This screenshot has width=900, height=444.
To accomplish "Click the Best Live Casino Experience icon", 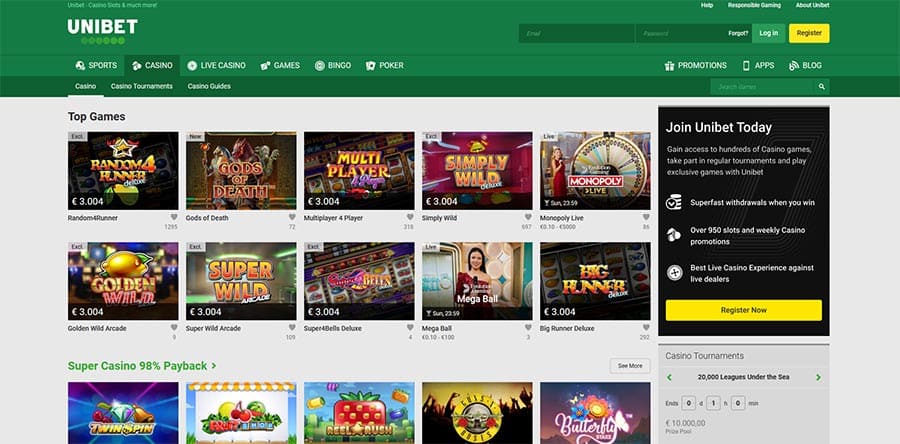I will [674, 272].
